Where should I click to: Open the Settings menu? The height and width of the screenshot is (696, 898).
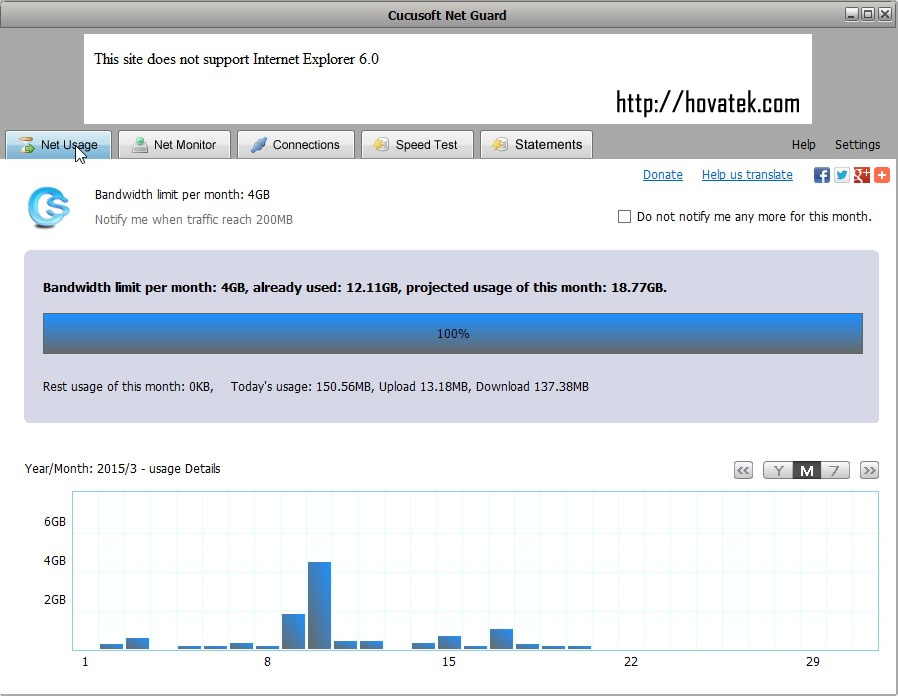pyautogui.click(x=857, y=145)
